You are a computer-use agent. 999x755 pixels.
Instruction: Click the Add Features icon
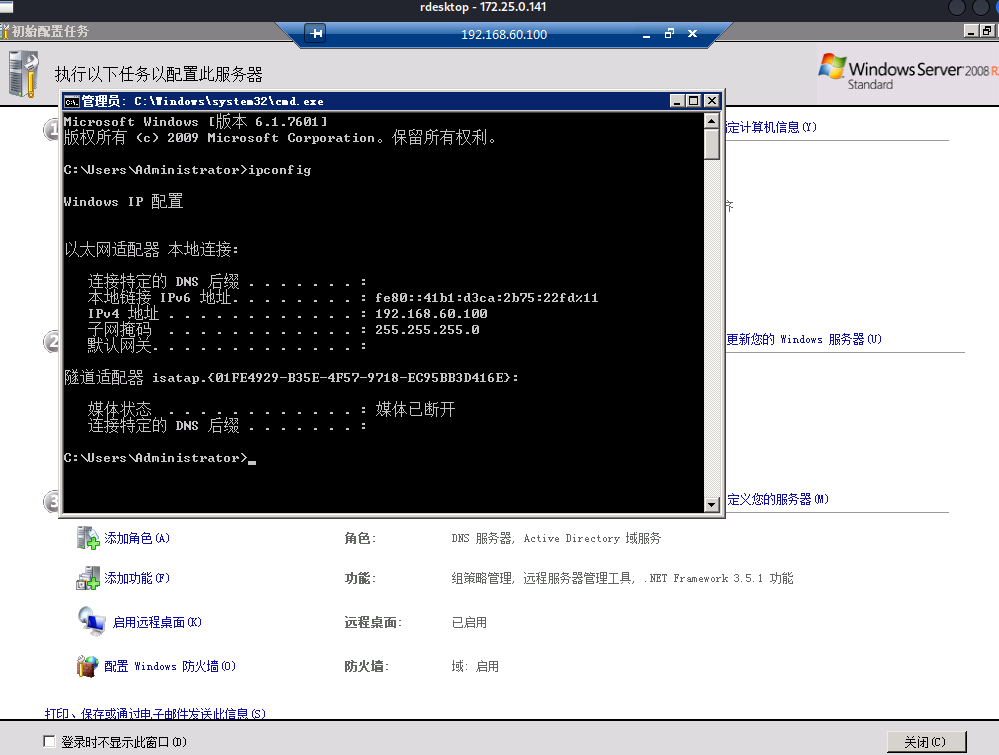(x=88, y=579)
